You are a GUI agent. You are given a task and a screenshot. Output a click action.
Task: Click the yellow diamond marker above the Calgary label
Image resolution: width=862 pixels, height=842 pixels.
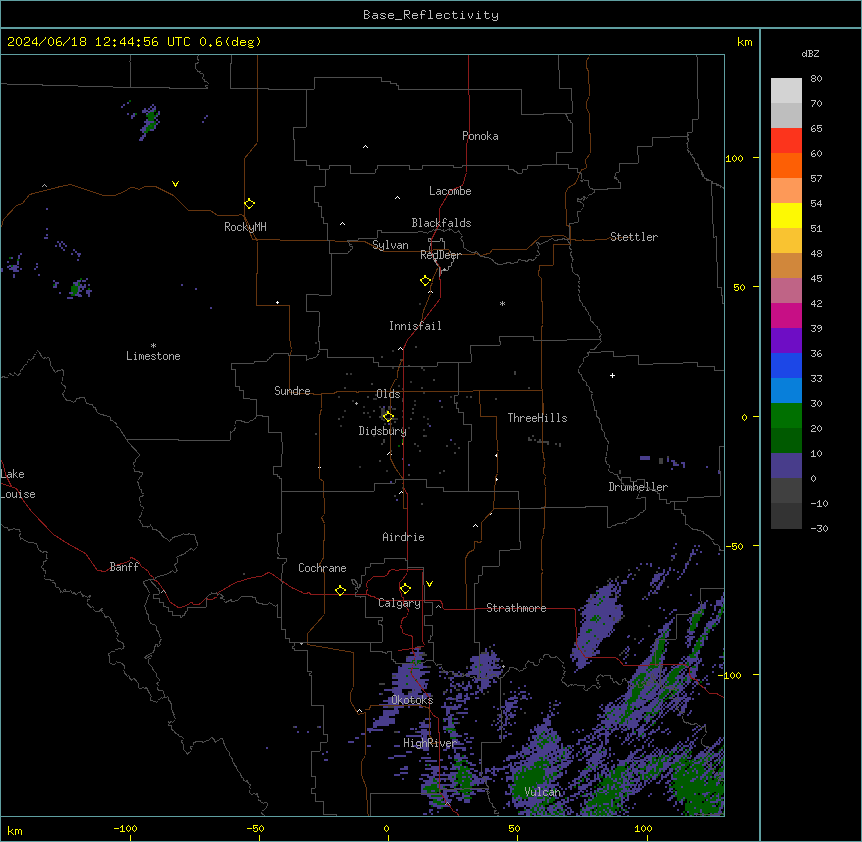[405, 589]
